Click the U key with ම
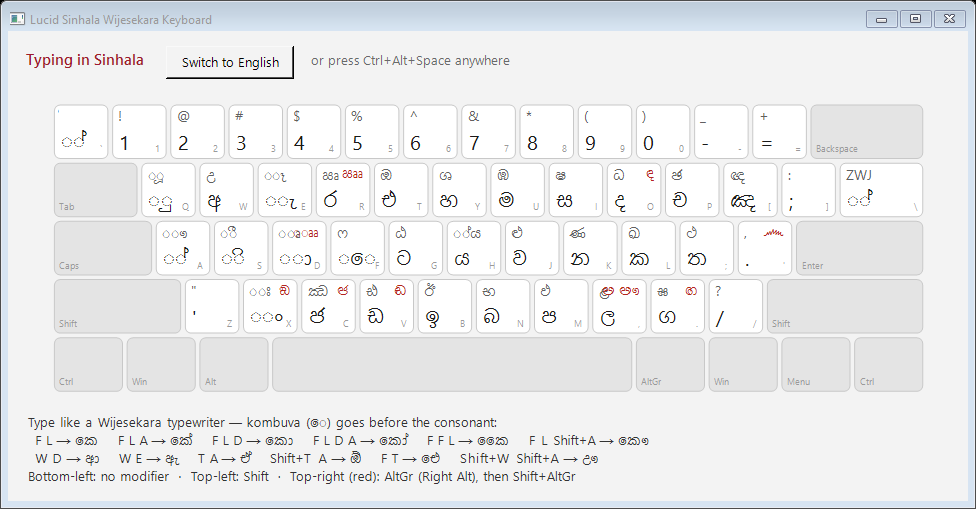Image resolution: width=976 pixels, height=509 pixels. pyautogui.click(x=518, y=190)
